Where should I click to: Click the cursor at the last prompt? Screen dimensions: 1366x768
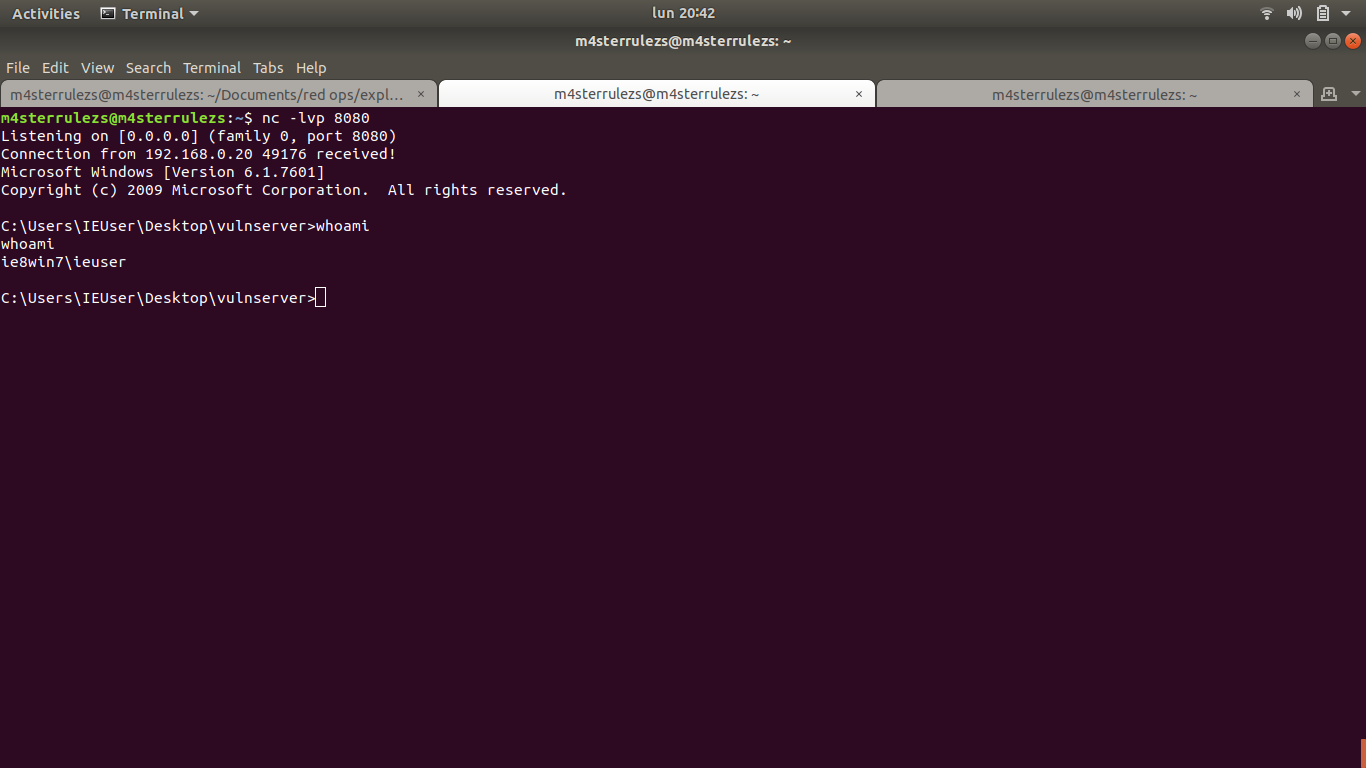(320, 298)
